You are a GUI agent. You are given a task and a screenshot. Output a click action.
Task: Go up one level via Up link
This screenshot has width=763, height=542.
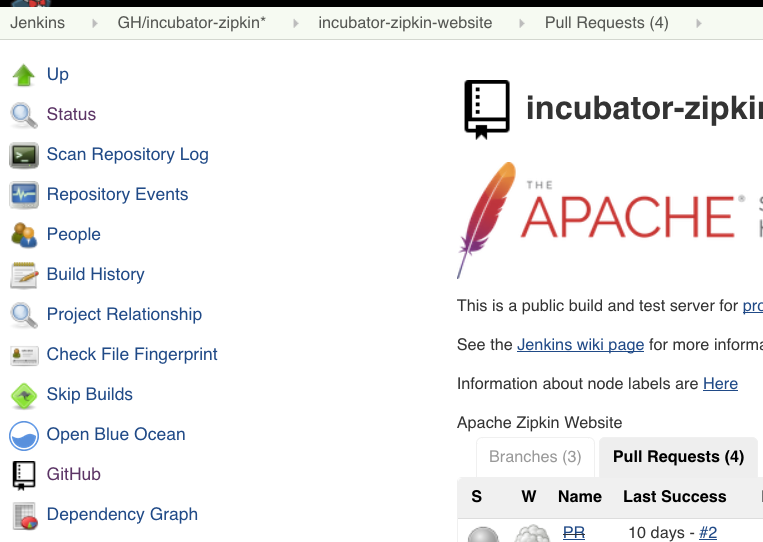coord(57,74)
